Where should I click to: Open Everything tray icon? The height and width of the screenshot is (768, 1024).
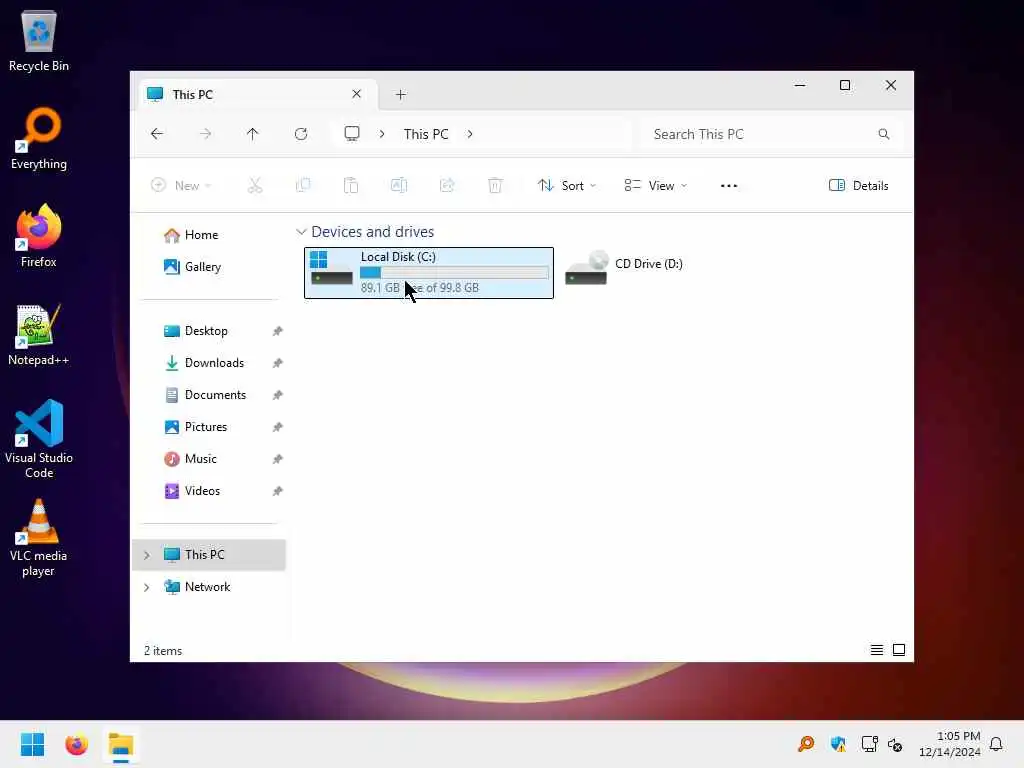pos(806,744)
